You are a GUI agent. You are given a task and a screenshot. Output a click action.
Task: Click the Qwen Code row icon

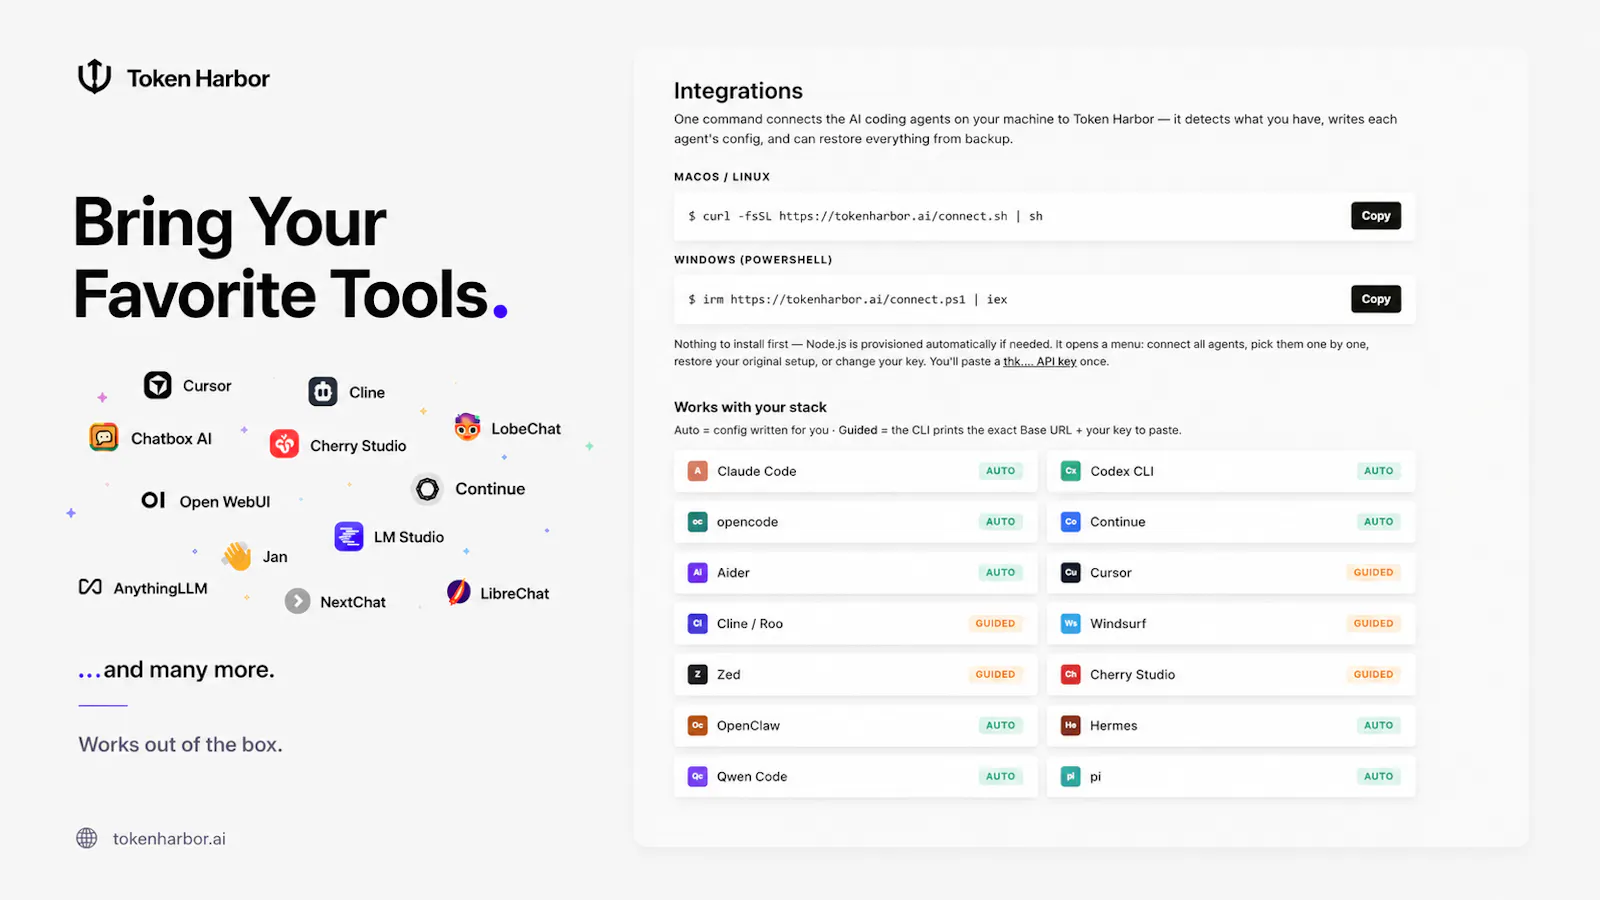(x=698, y=776)
